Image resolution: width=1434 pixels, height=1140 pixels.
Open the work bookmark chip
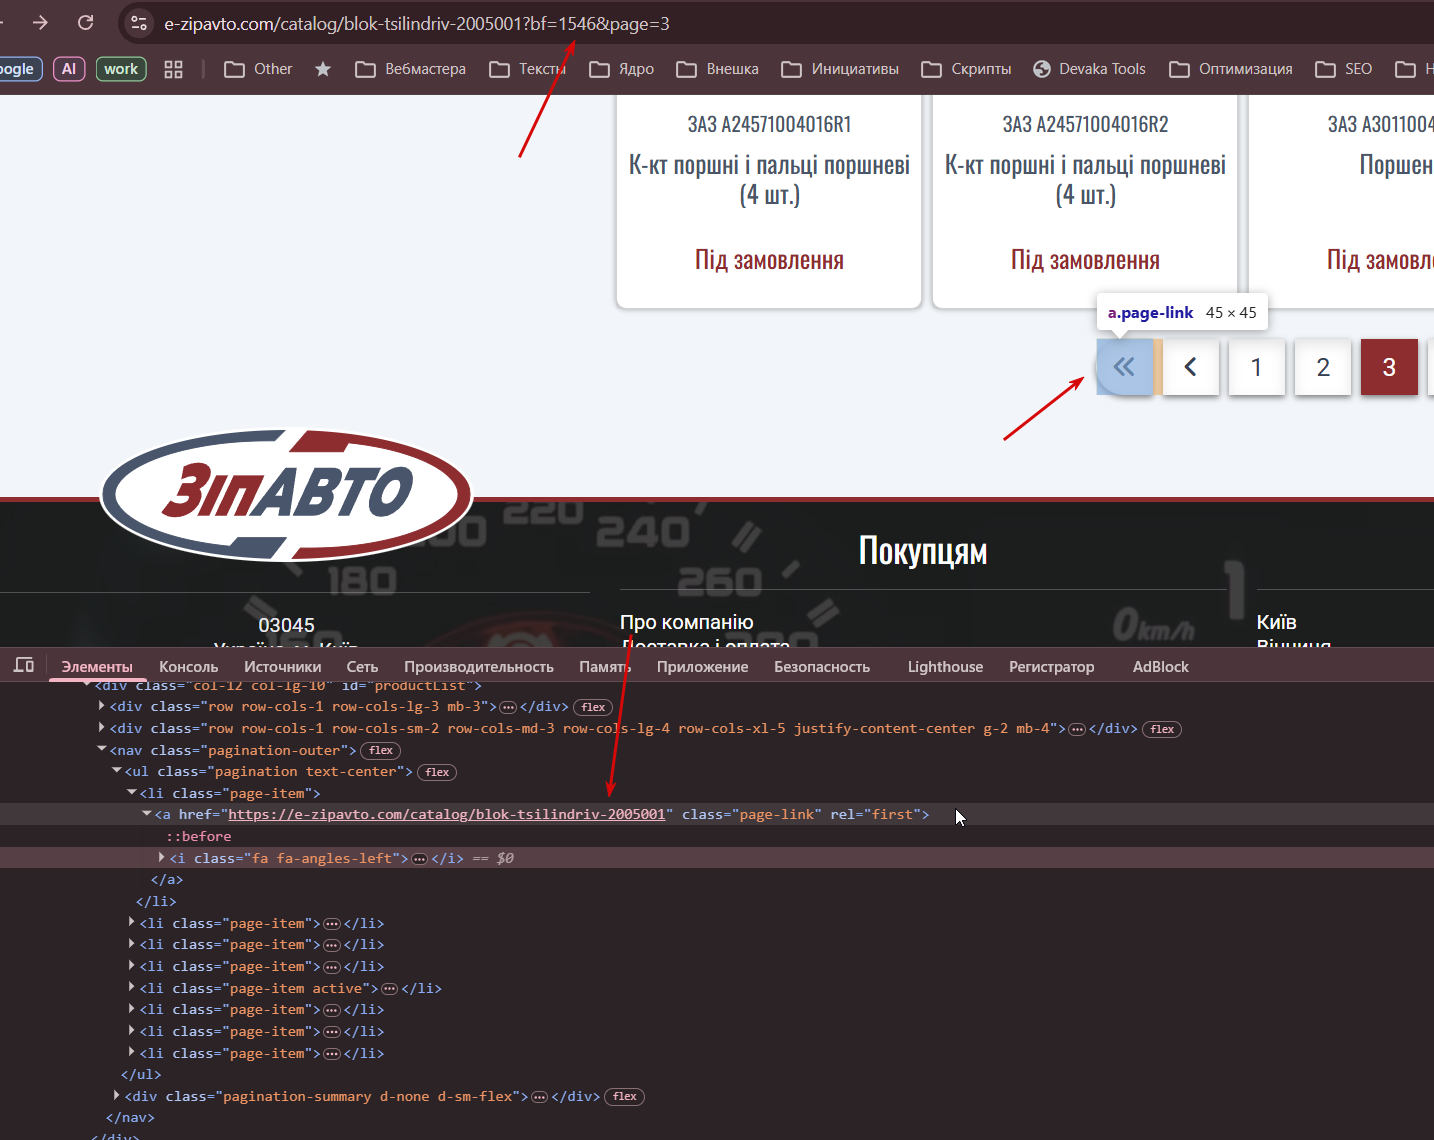[x=121, y=69]
